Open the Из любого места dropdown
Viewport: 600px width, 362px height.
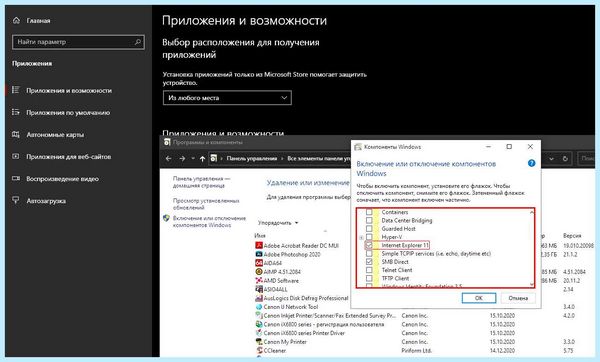[x=227, y=98]
